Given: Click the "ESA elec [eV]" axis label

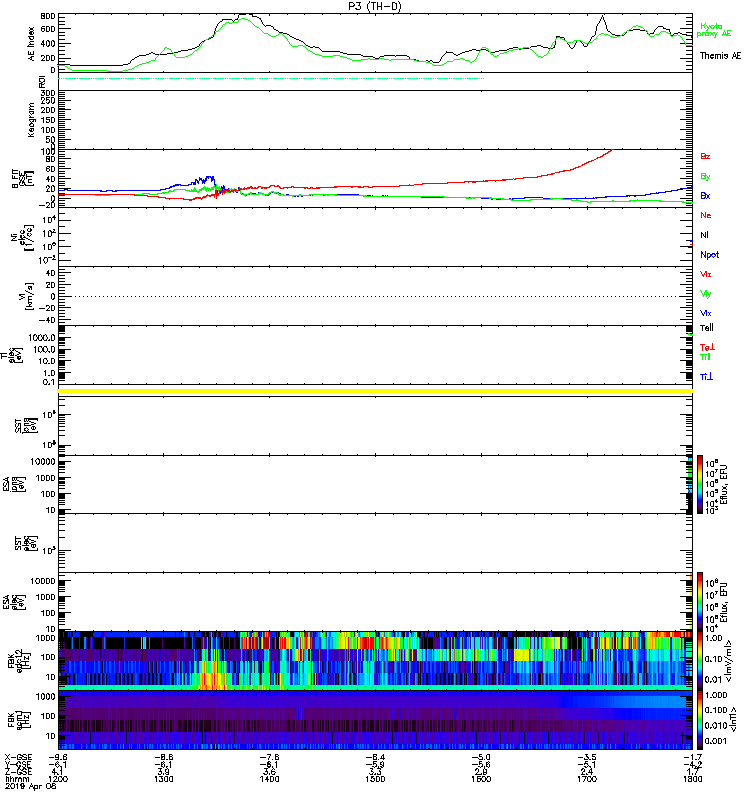Looking at the screenshot, I should point(13,602).
